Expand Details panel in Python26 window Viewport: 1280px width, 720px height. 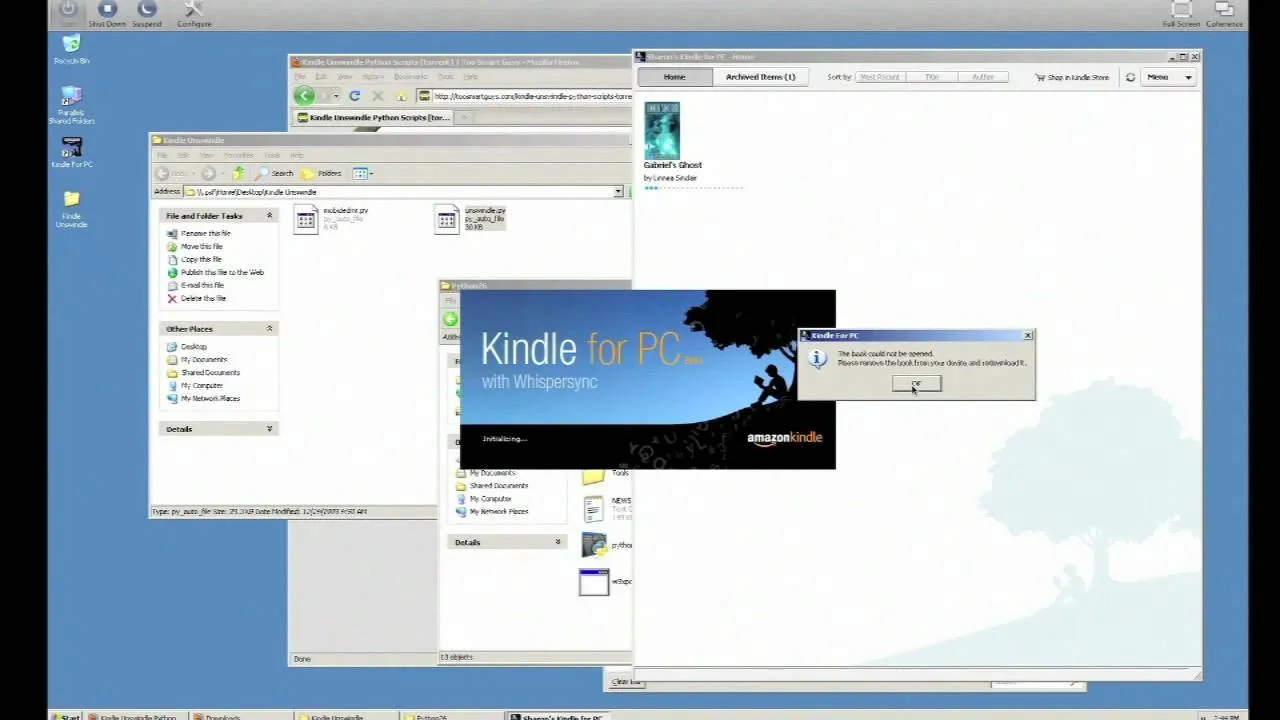coord(558,542)
